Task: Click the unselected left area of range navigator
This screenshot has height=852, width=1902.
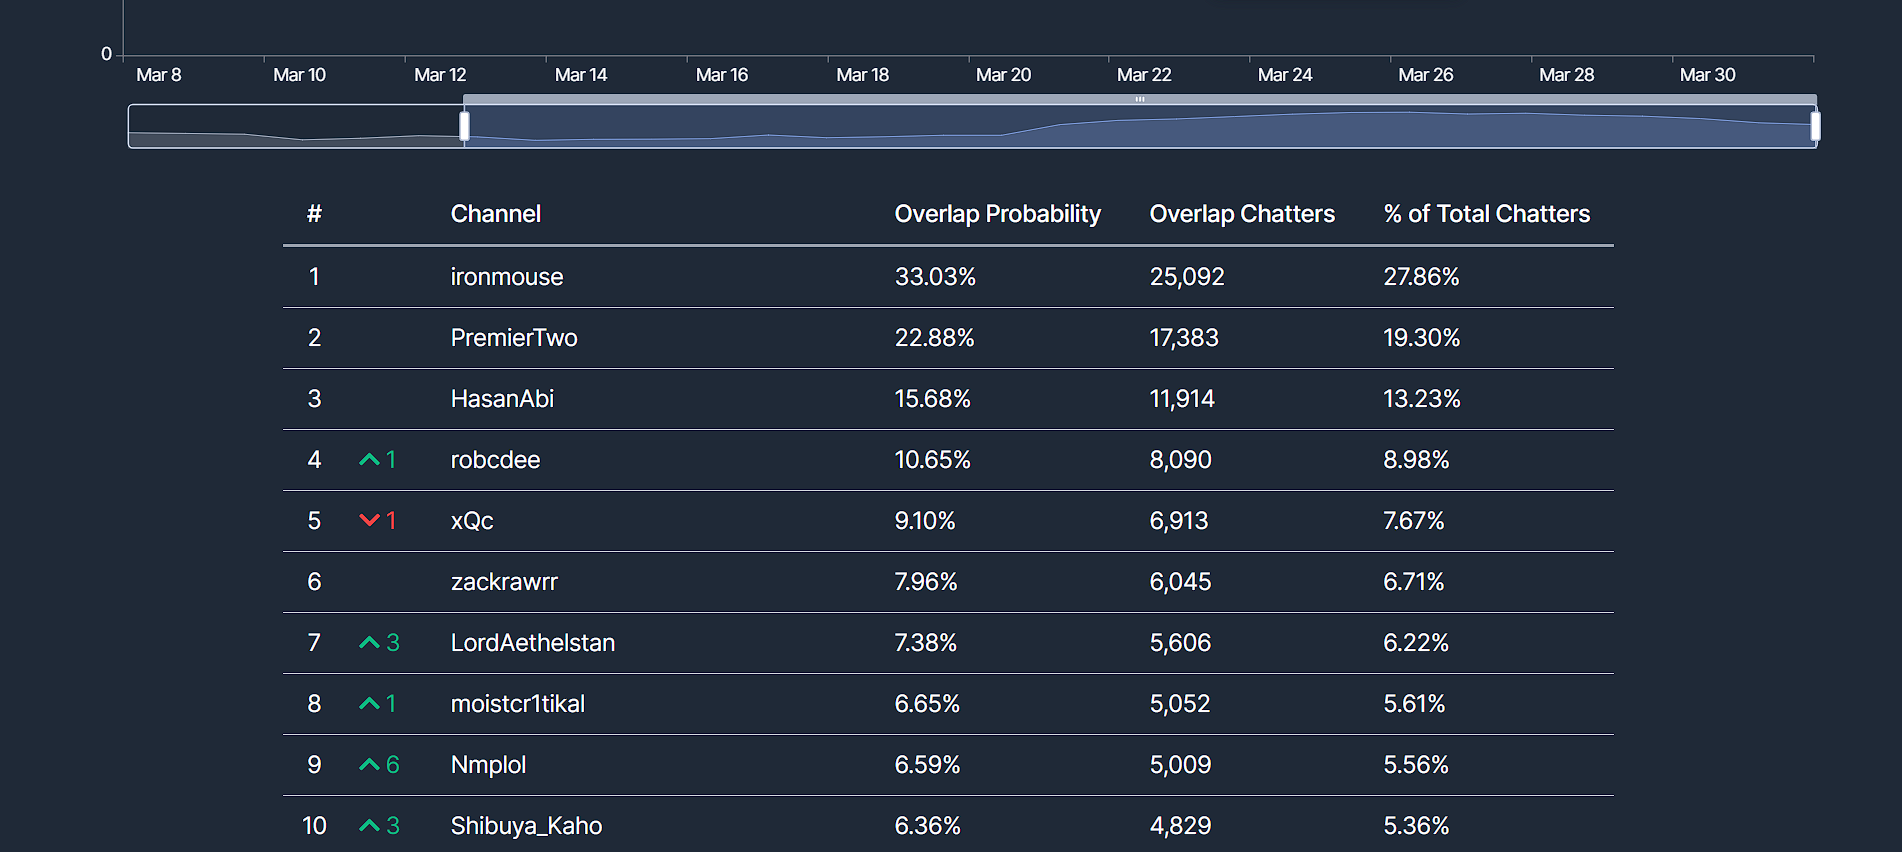Action: click(295, 126)
